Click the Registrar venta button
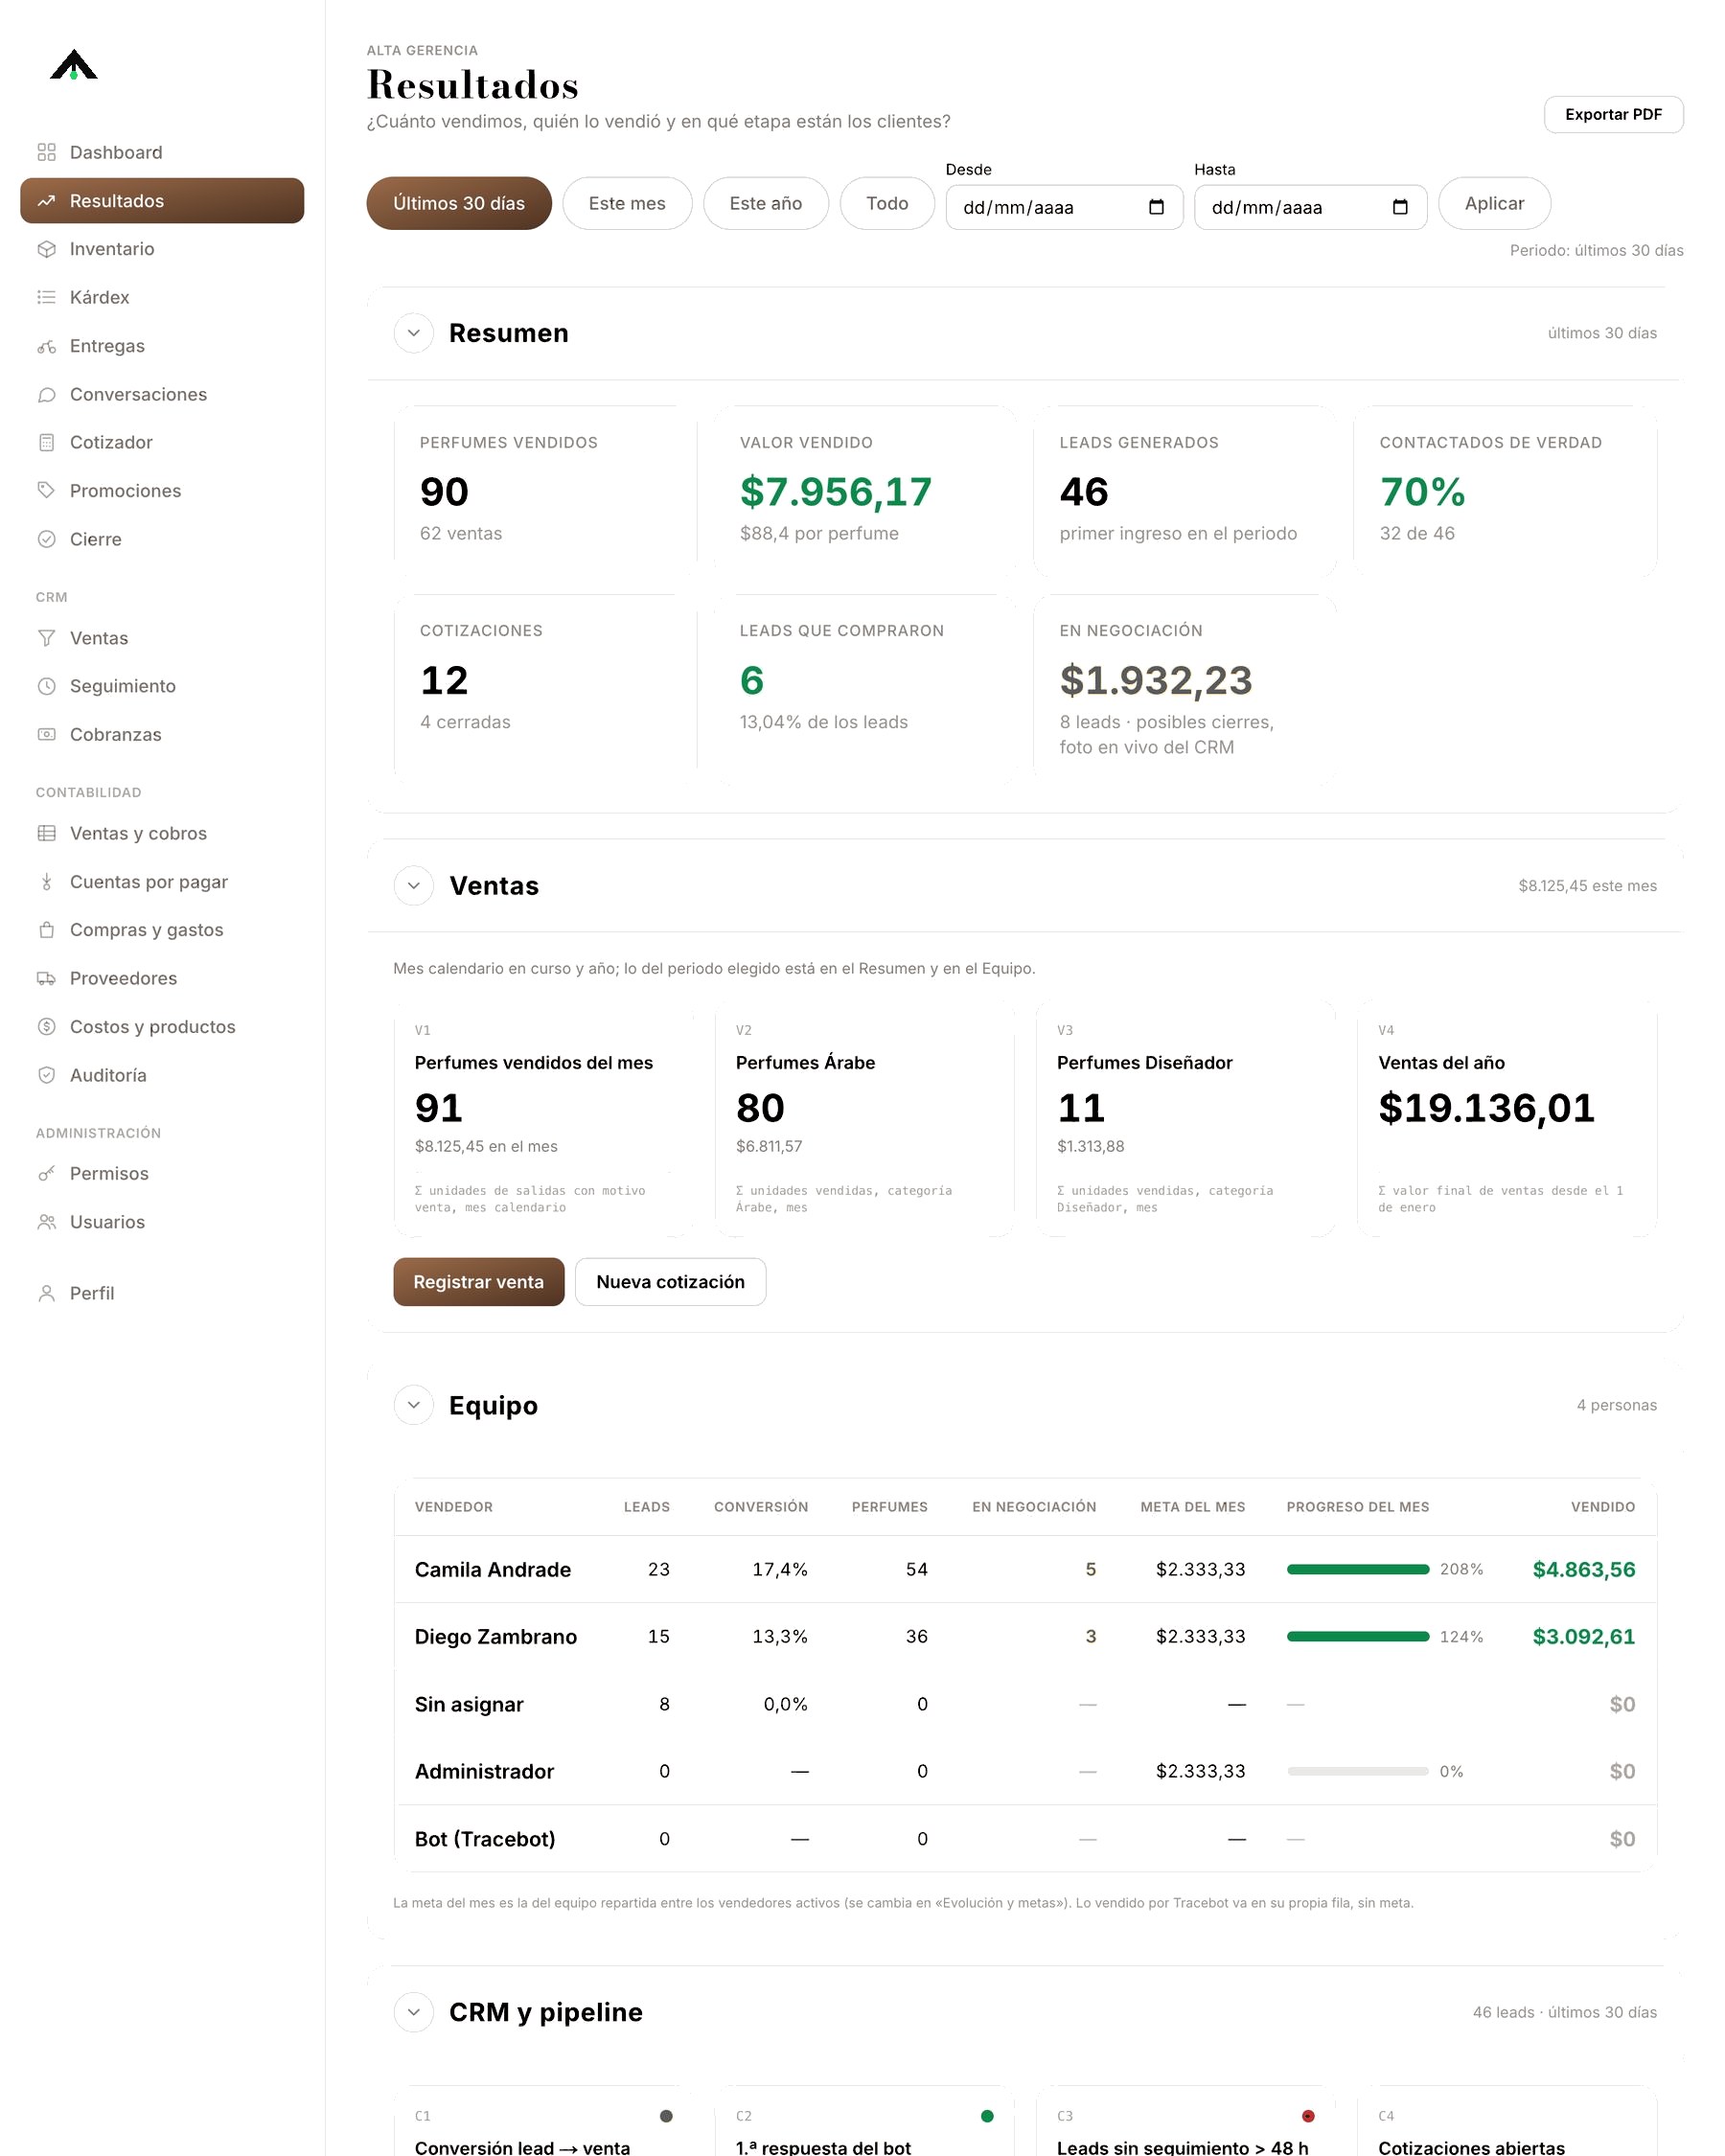This screenshot has height=2156, width=1725. click(x=479, y=1282)
